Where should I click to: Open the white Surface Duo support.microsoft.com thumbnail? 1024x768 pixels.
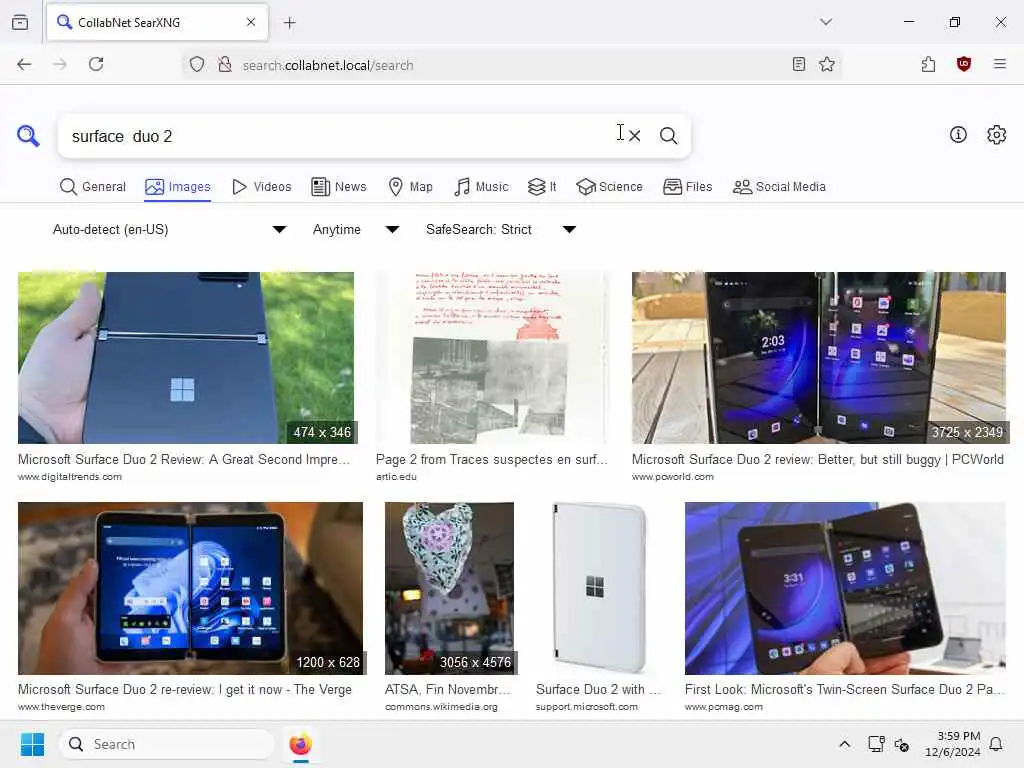[x=600, y=588]
